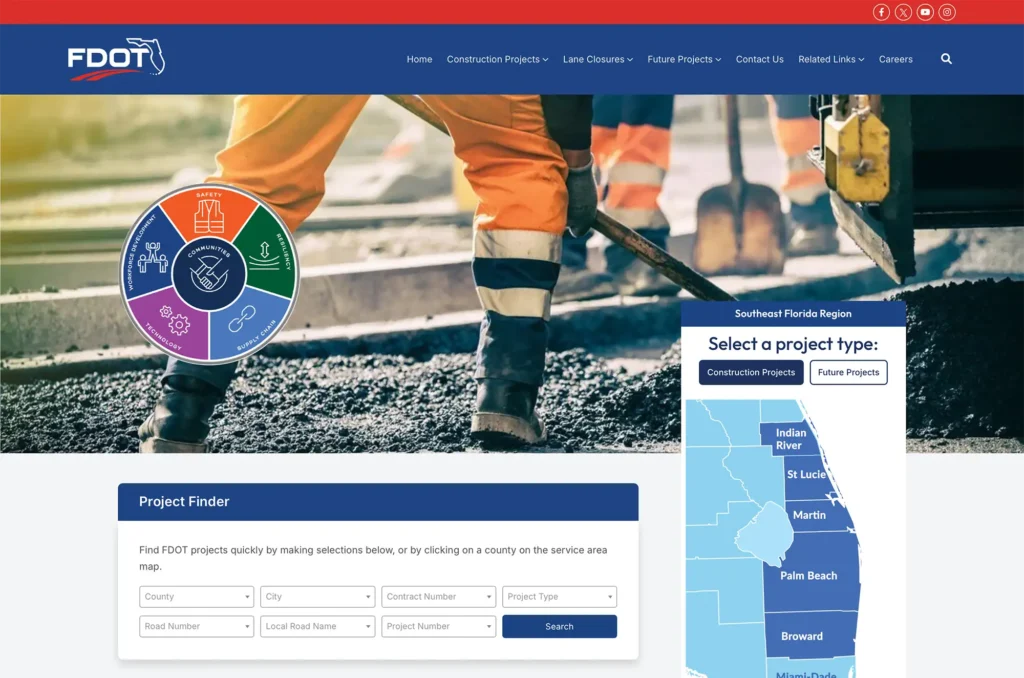The height and width of the screenshot is (678, 1024).
Task: Select the Construction Projects project type
Action: [751, 372]
